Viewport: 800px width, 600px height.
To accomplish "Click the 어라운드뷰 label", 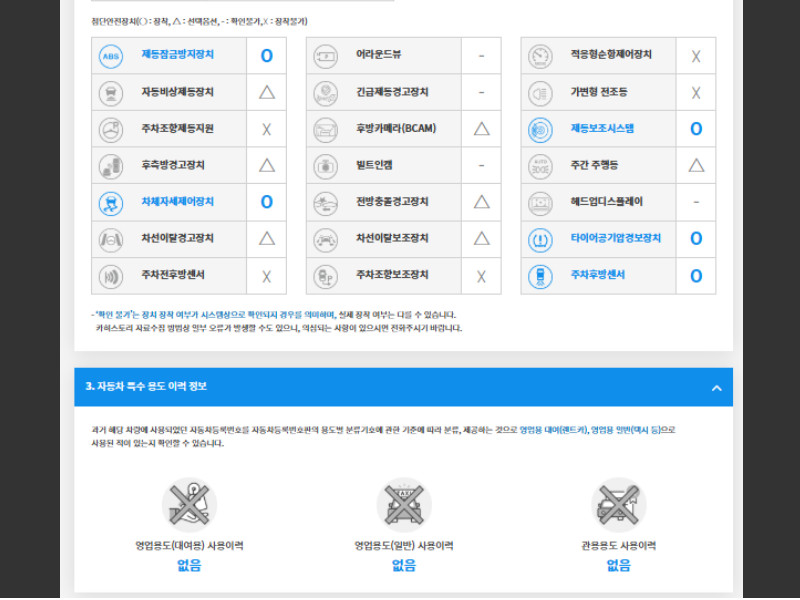I will tap(379, 54).
